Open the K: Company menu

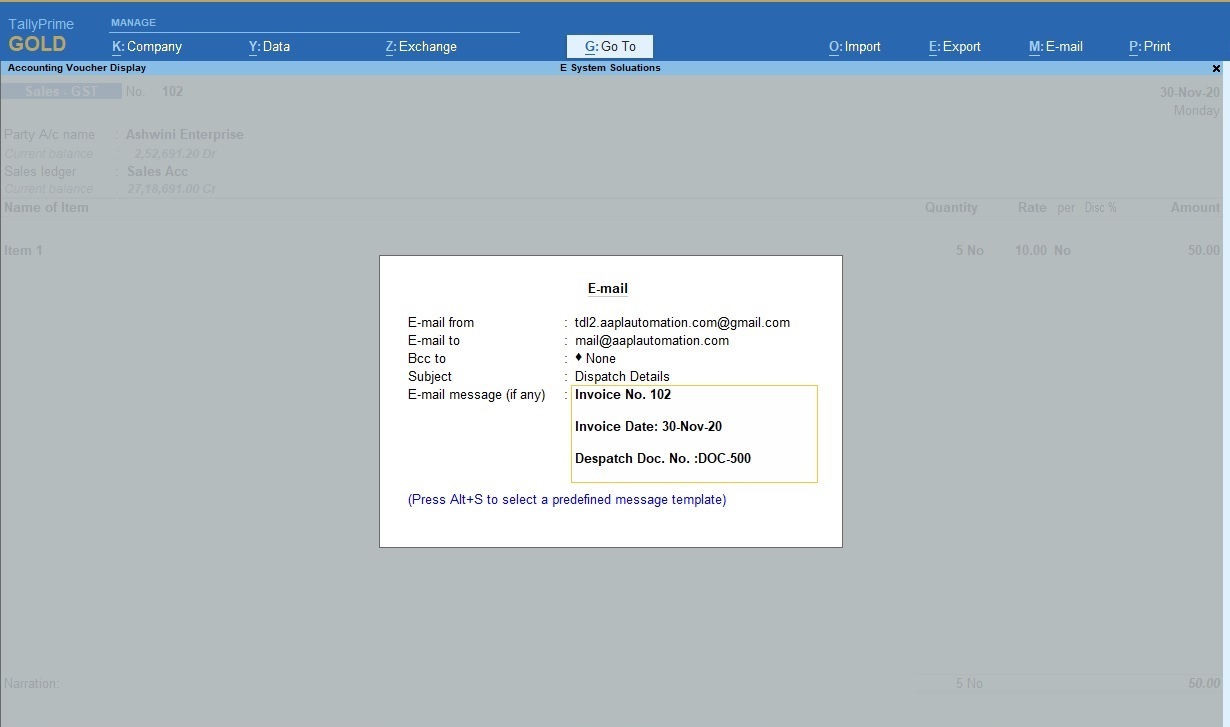pyautogui.click(x=147, y=46)
